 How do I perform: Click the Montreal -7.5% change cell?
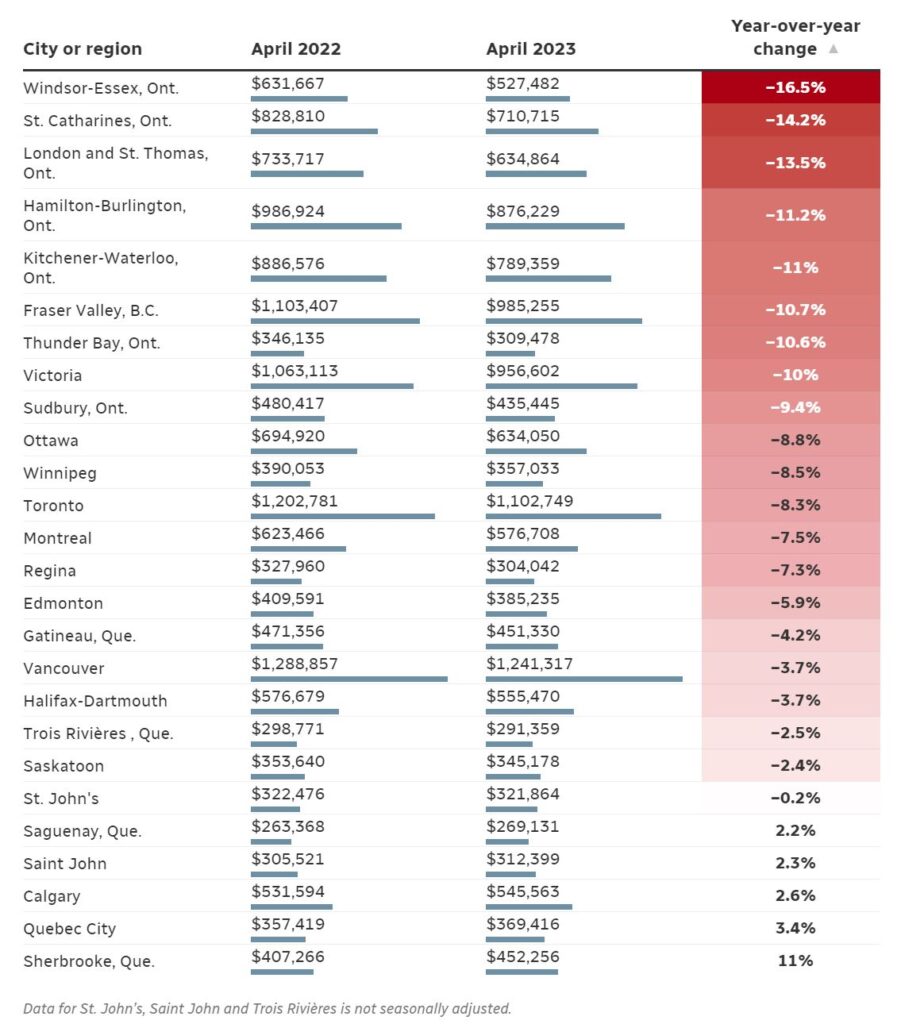pos(791,537)
